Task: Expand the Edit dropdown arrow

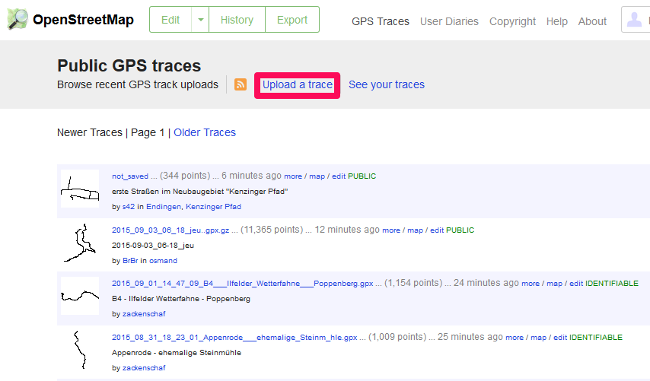Action: click(x=201, y=19)
